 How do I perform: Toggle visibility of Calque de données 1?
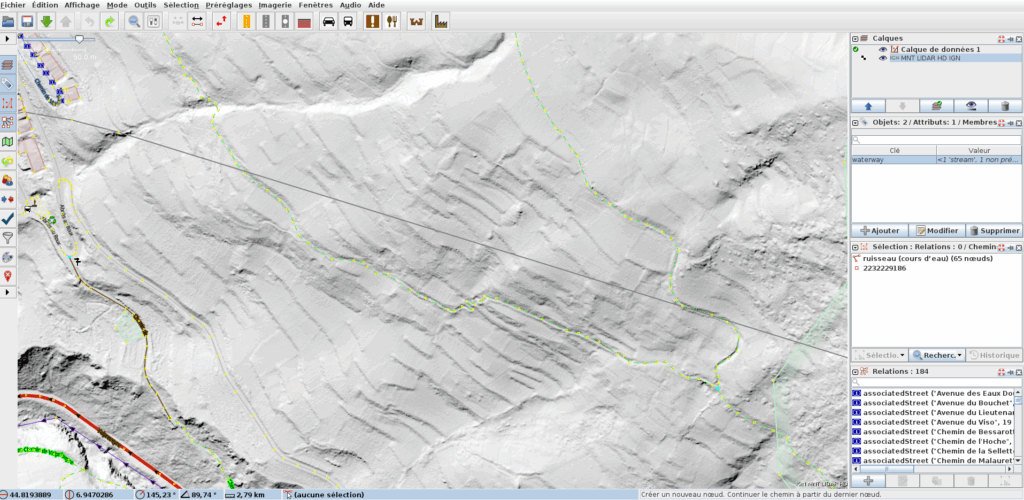[883, 49]
